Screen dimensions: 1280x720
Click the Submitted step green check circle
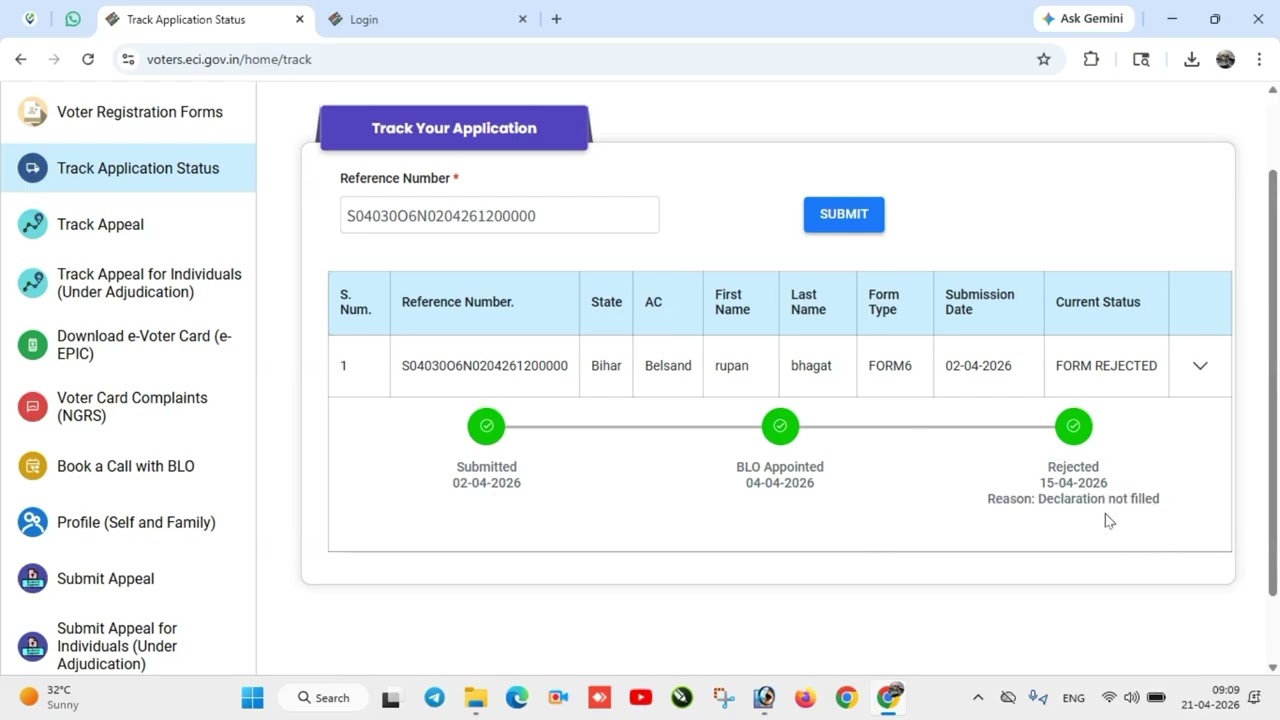(x=486, y=426)
